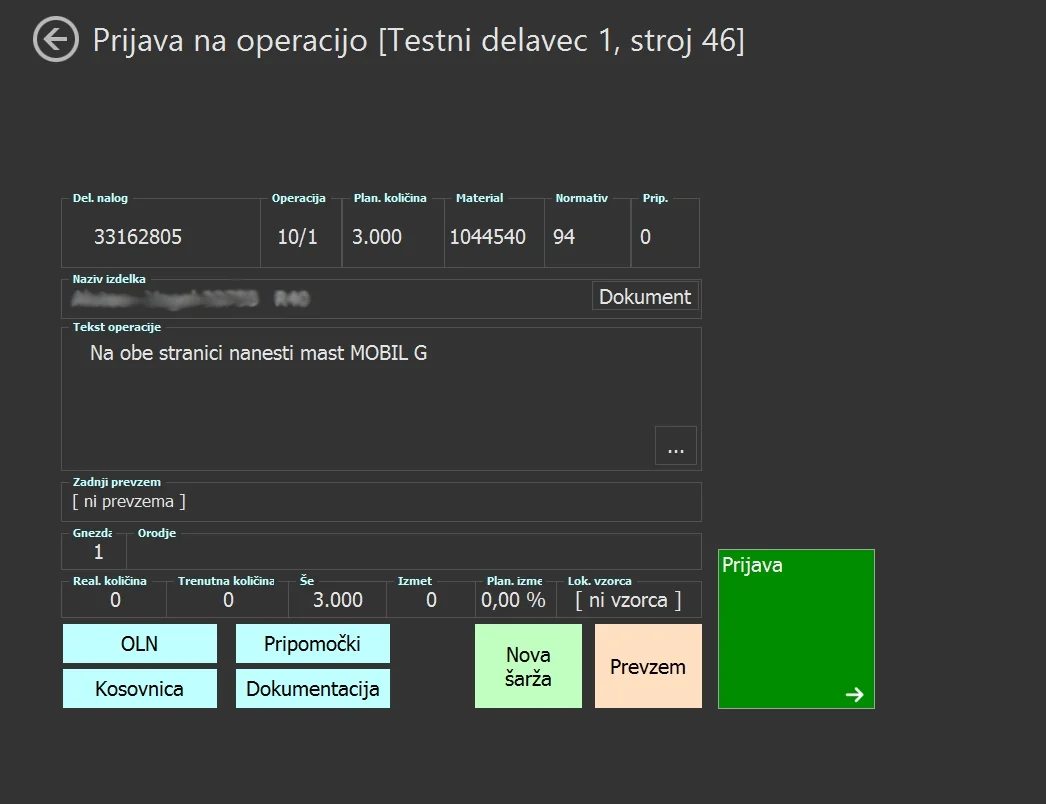This screenshot has height=804, width=1046.
Task: Select the Prip. value 0
Action: click(x=645, y=237)
